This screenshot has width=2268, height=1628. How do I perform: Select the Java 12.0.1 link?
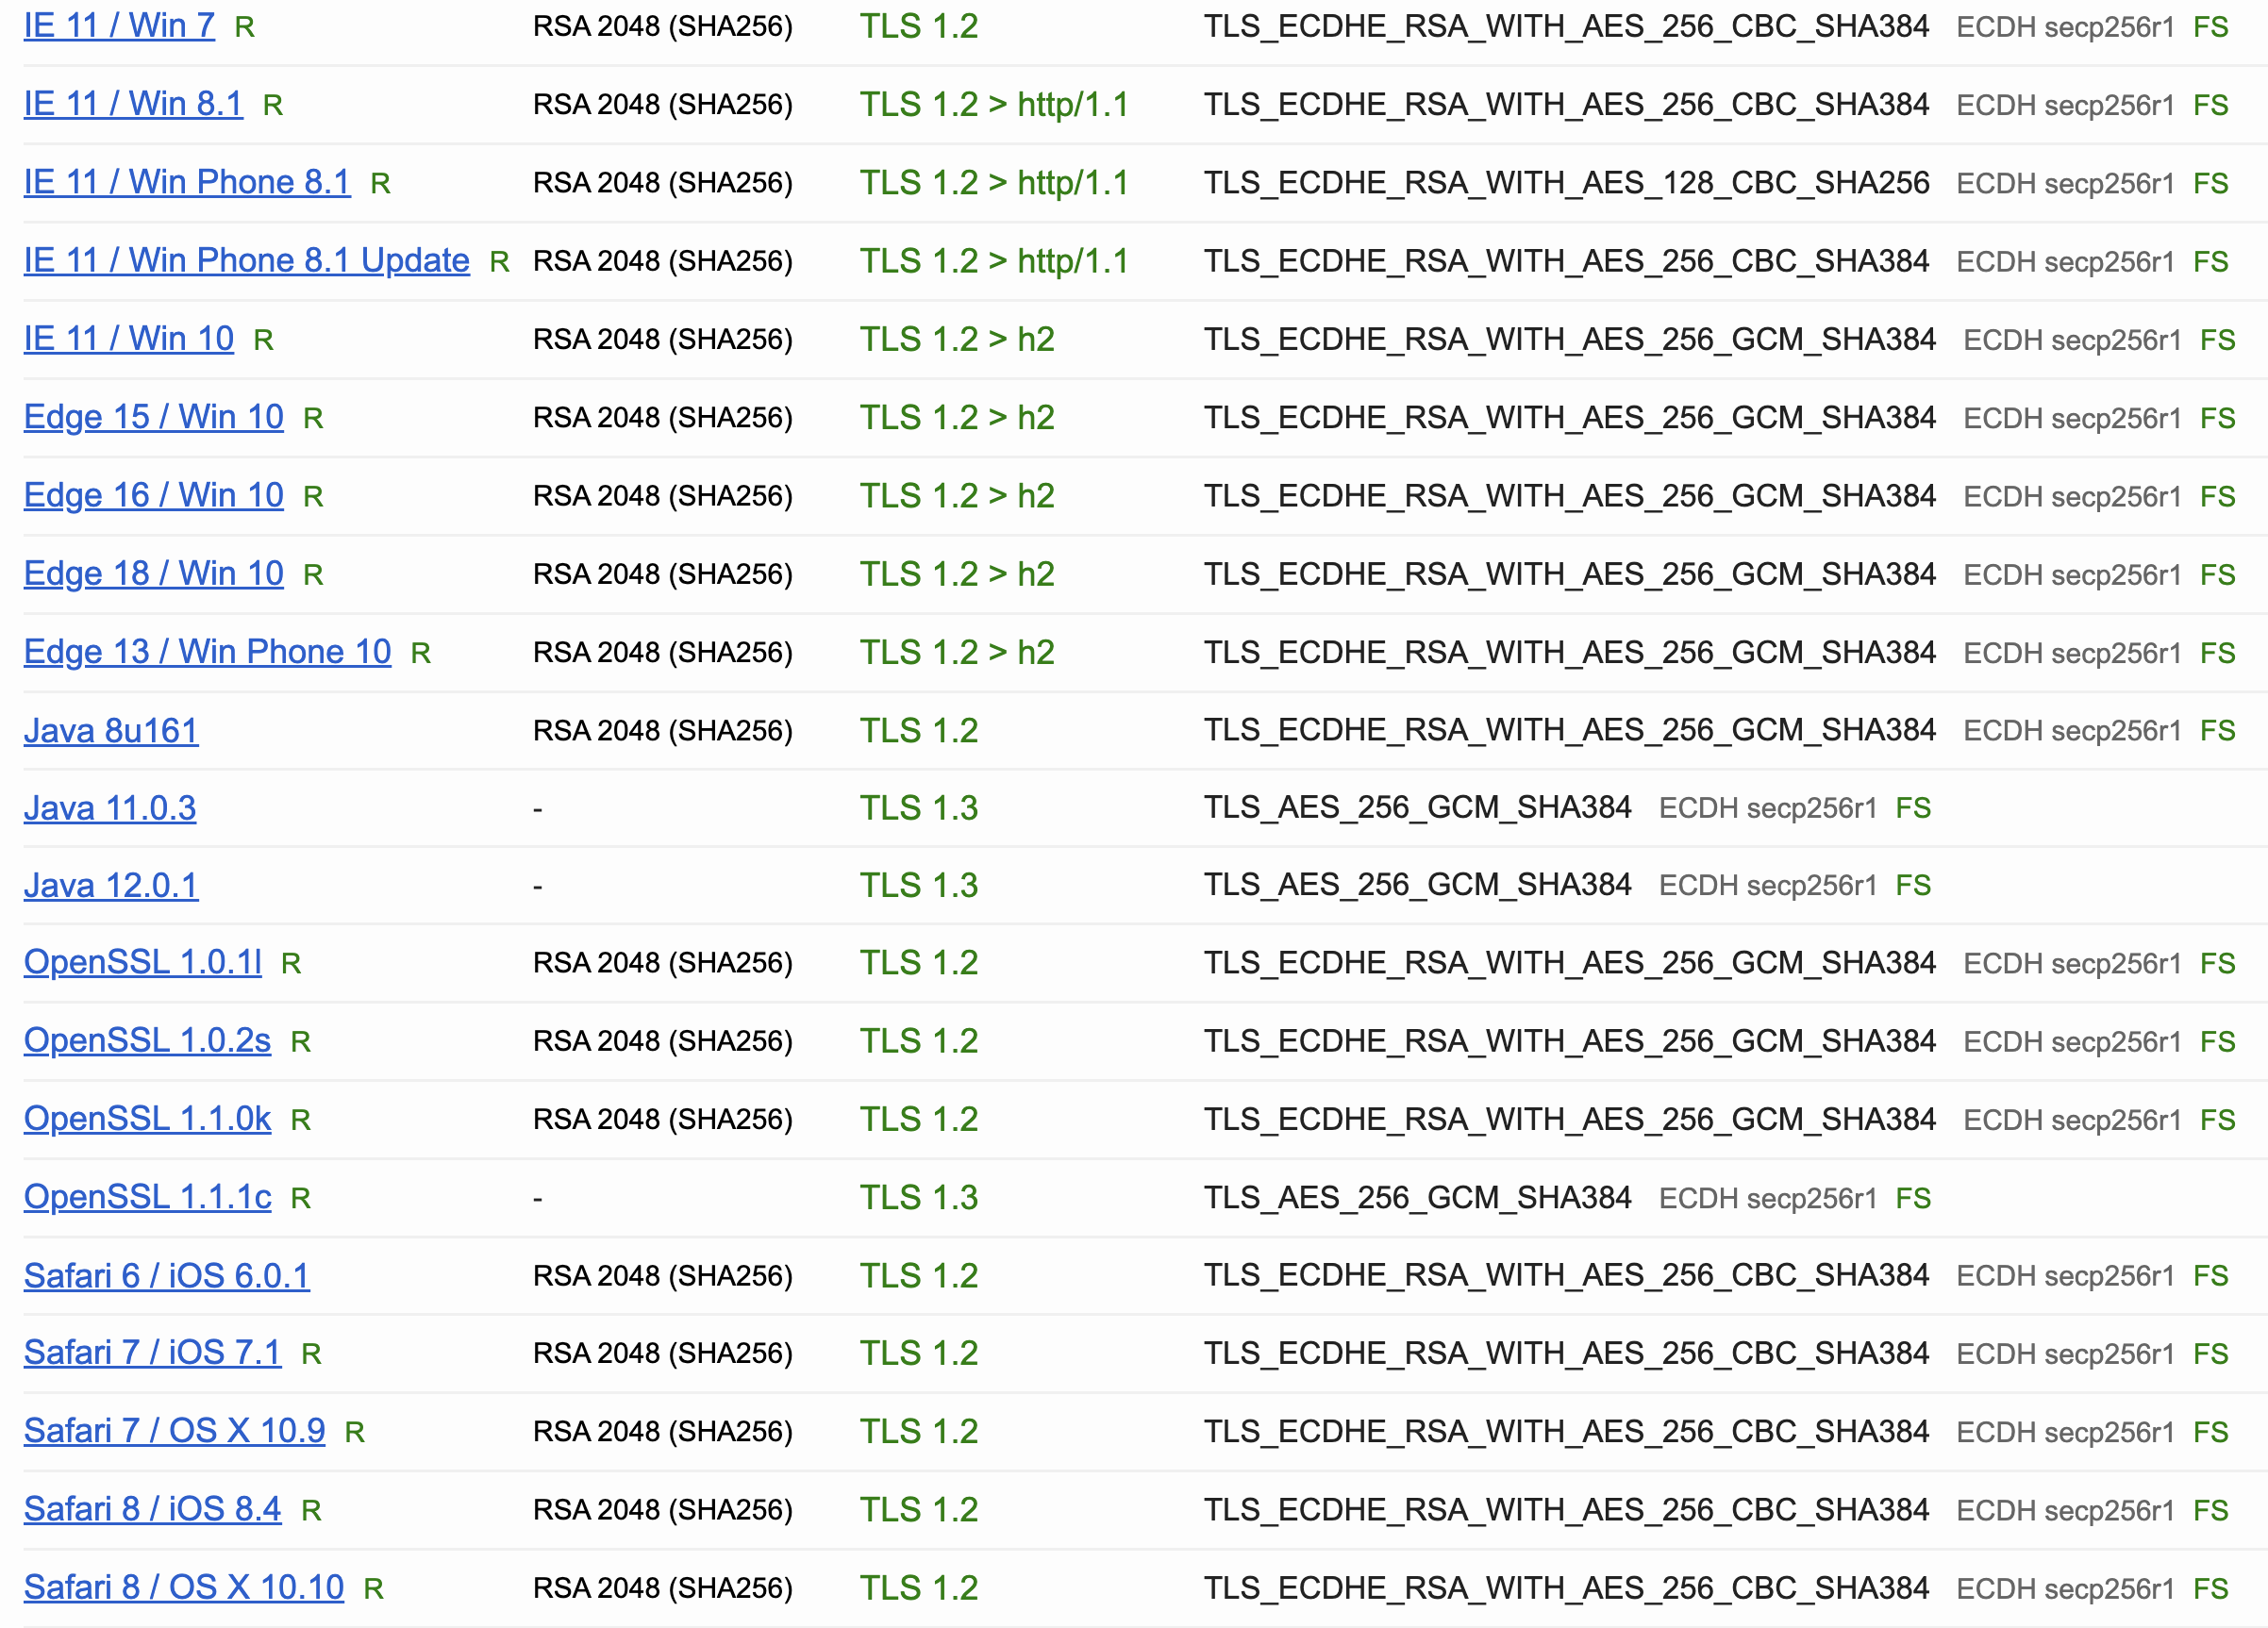(111, 885)
